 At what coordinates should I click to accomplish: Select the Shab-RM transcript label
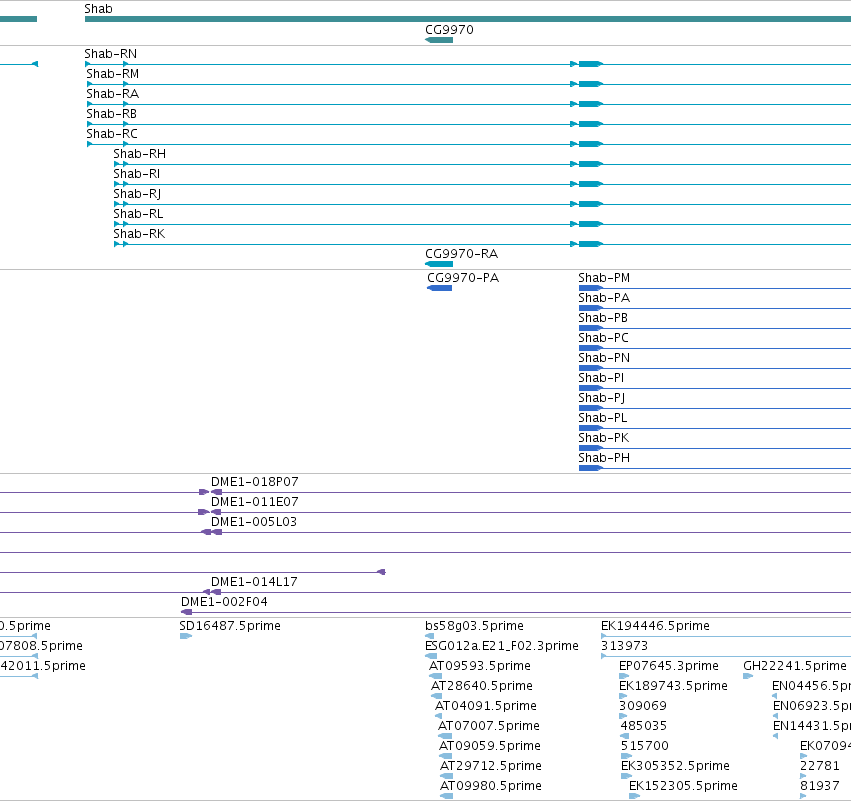click(112, 74)
